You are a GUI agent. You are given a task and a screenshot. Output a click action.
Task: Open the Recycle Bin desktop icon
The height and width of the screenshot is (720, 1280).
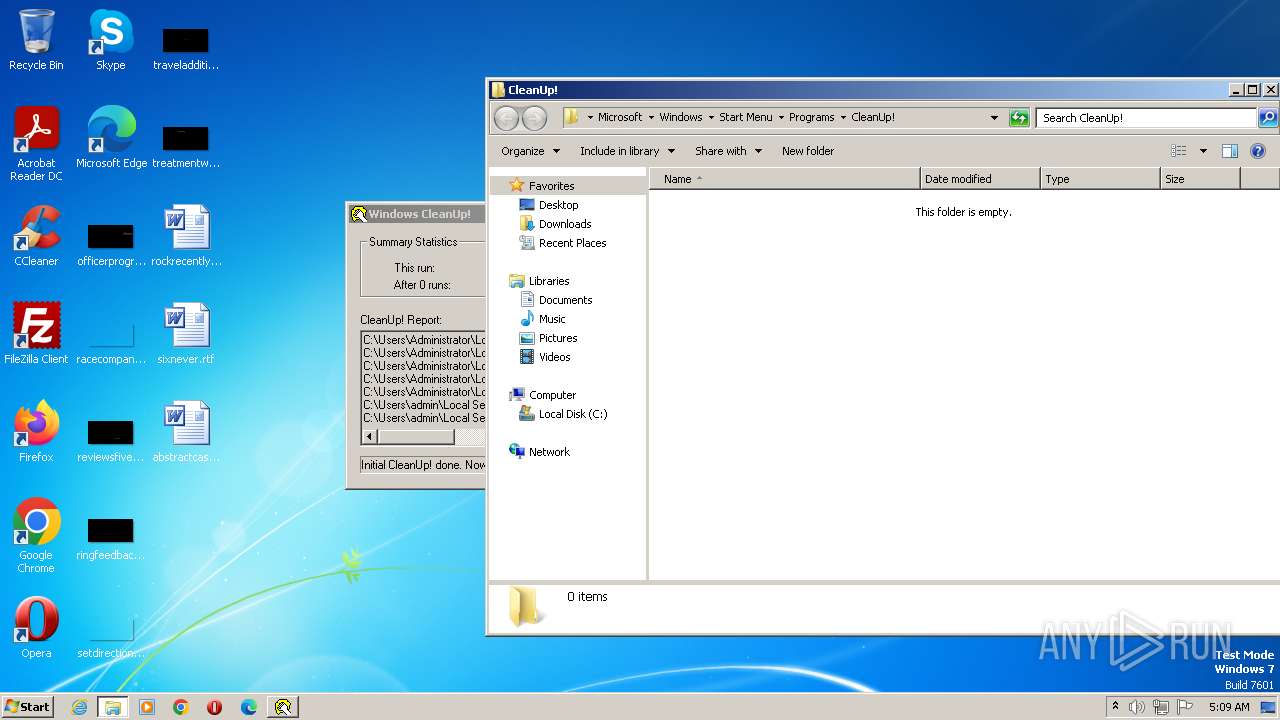(36, 40)
